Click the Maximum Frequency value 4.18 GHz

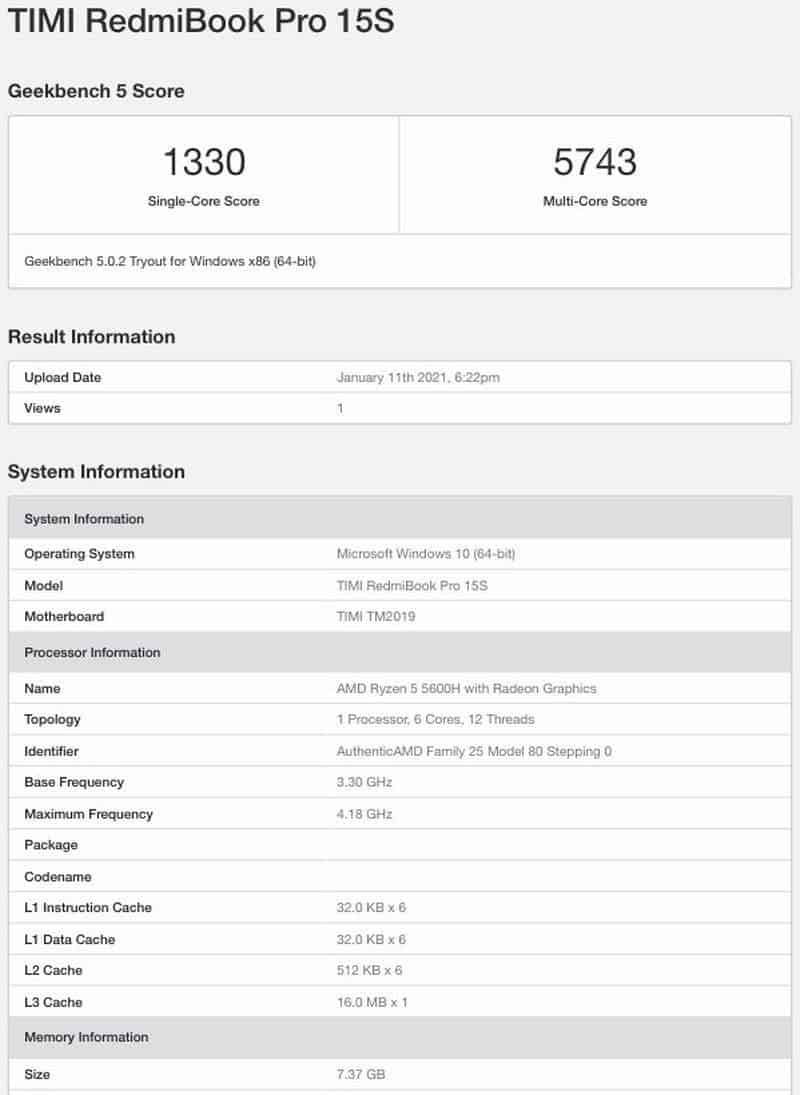click(x=365, y=814)
